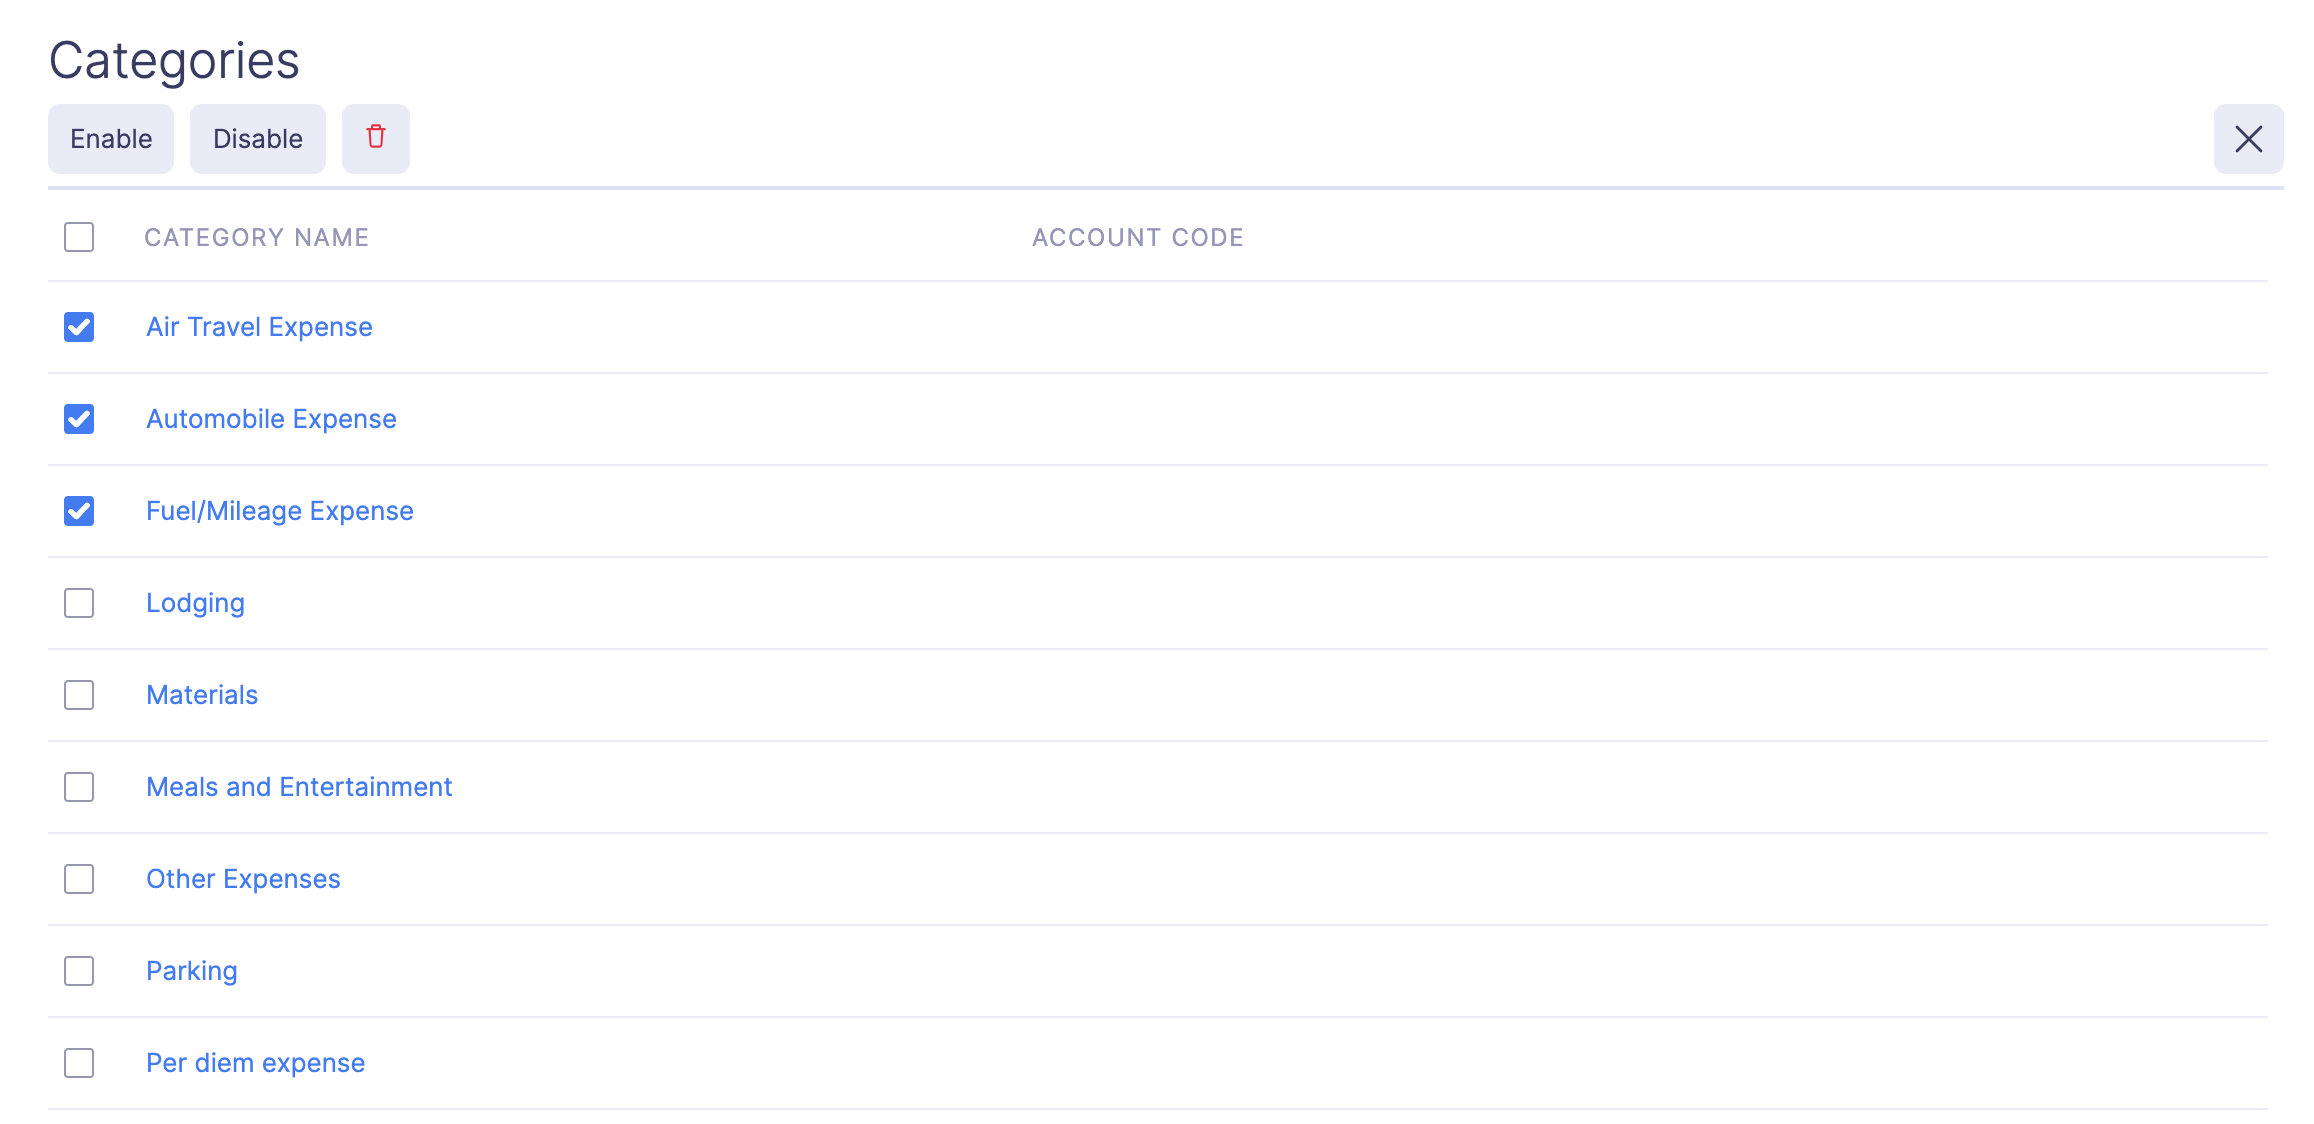This screenshot has width=2314, height=1124.
Task: Uncheck the Air Travel Expense checkbox
Action: (x=79, y=327)
